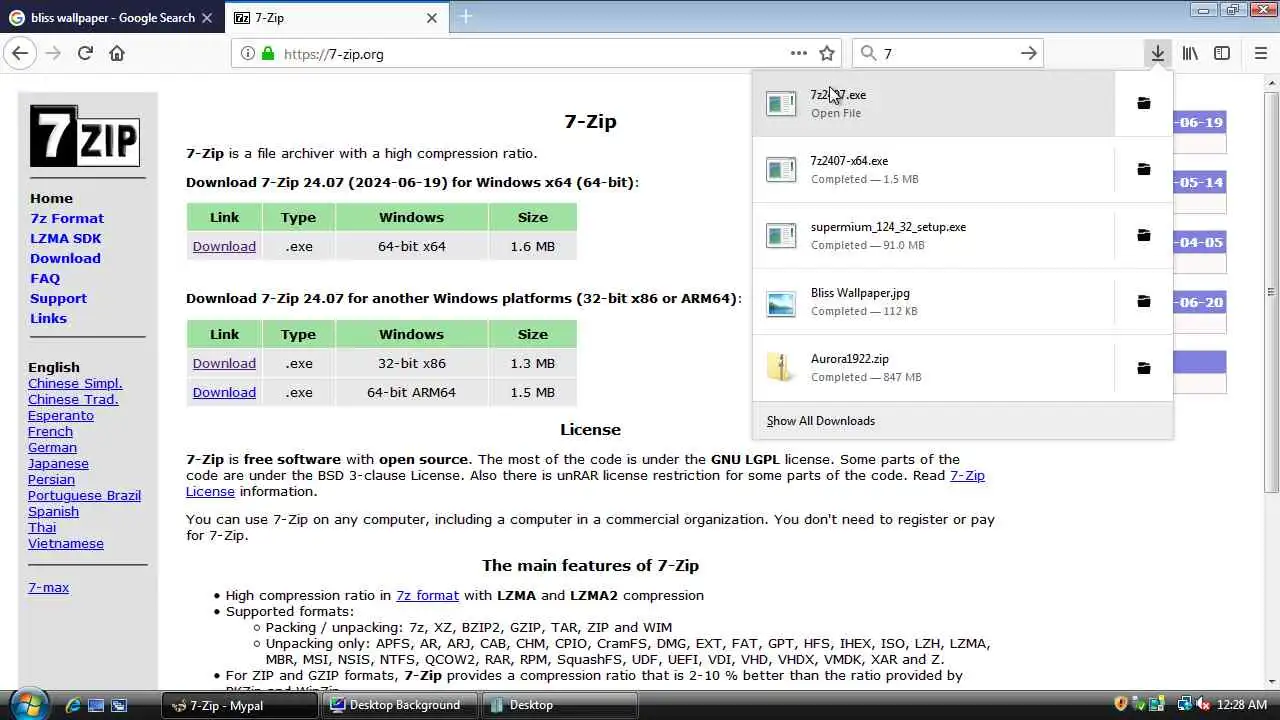This screenshot has height=720, width=1280.
Task: Switch language to Persian
Action: [x=51, y=479]
